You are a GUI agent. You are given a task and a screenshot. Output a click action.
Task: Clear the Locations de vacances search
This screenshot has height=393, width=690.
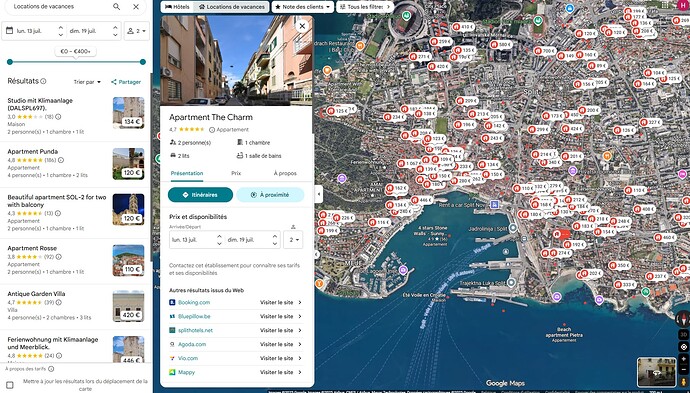tap(136, 7)
